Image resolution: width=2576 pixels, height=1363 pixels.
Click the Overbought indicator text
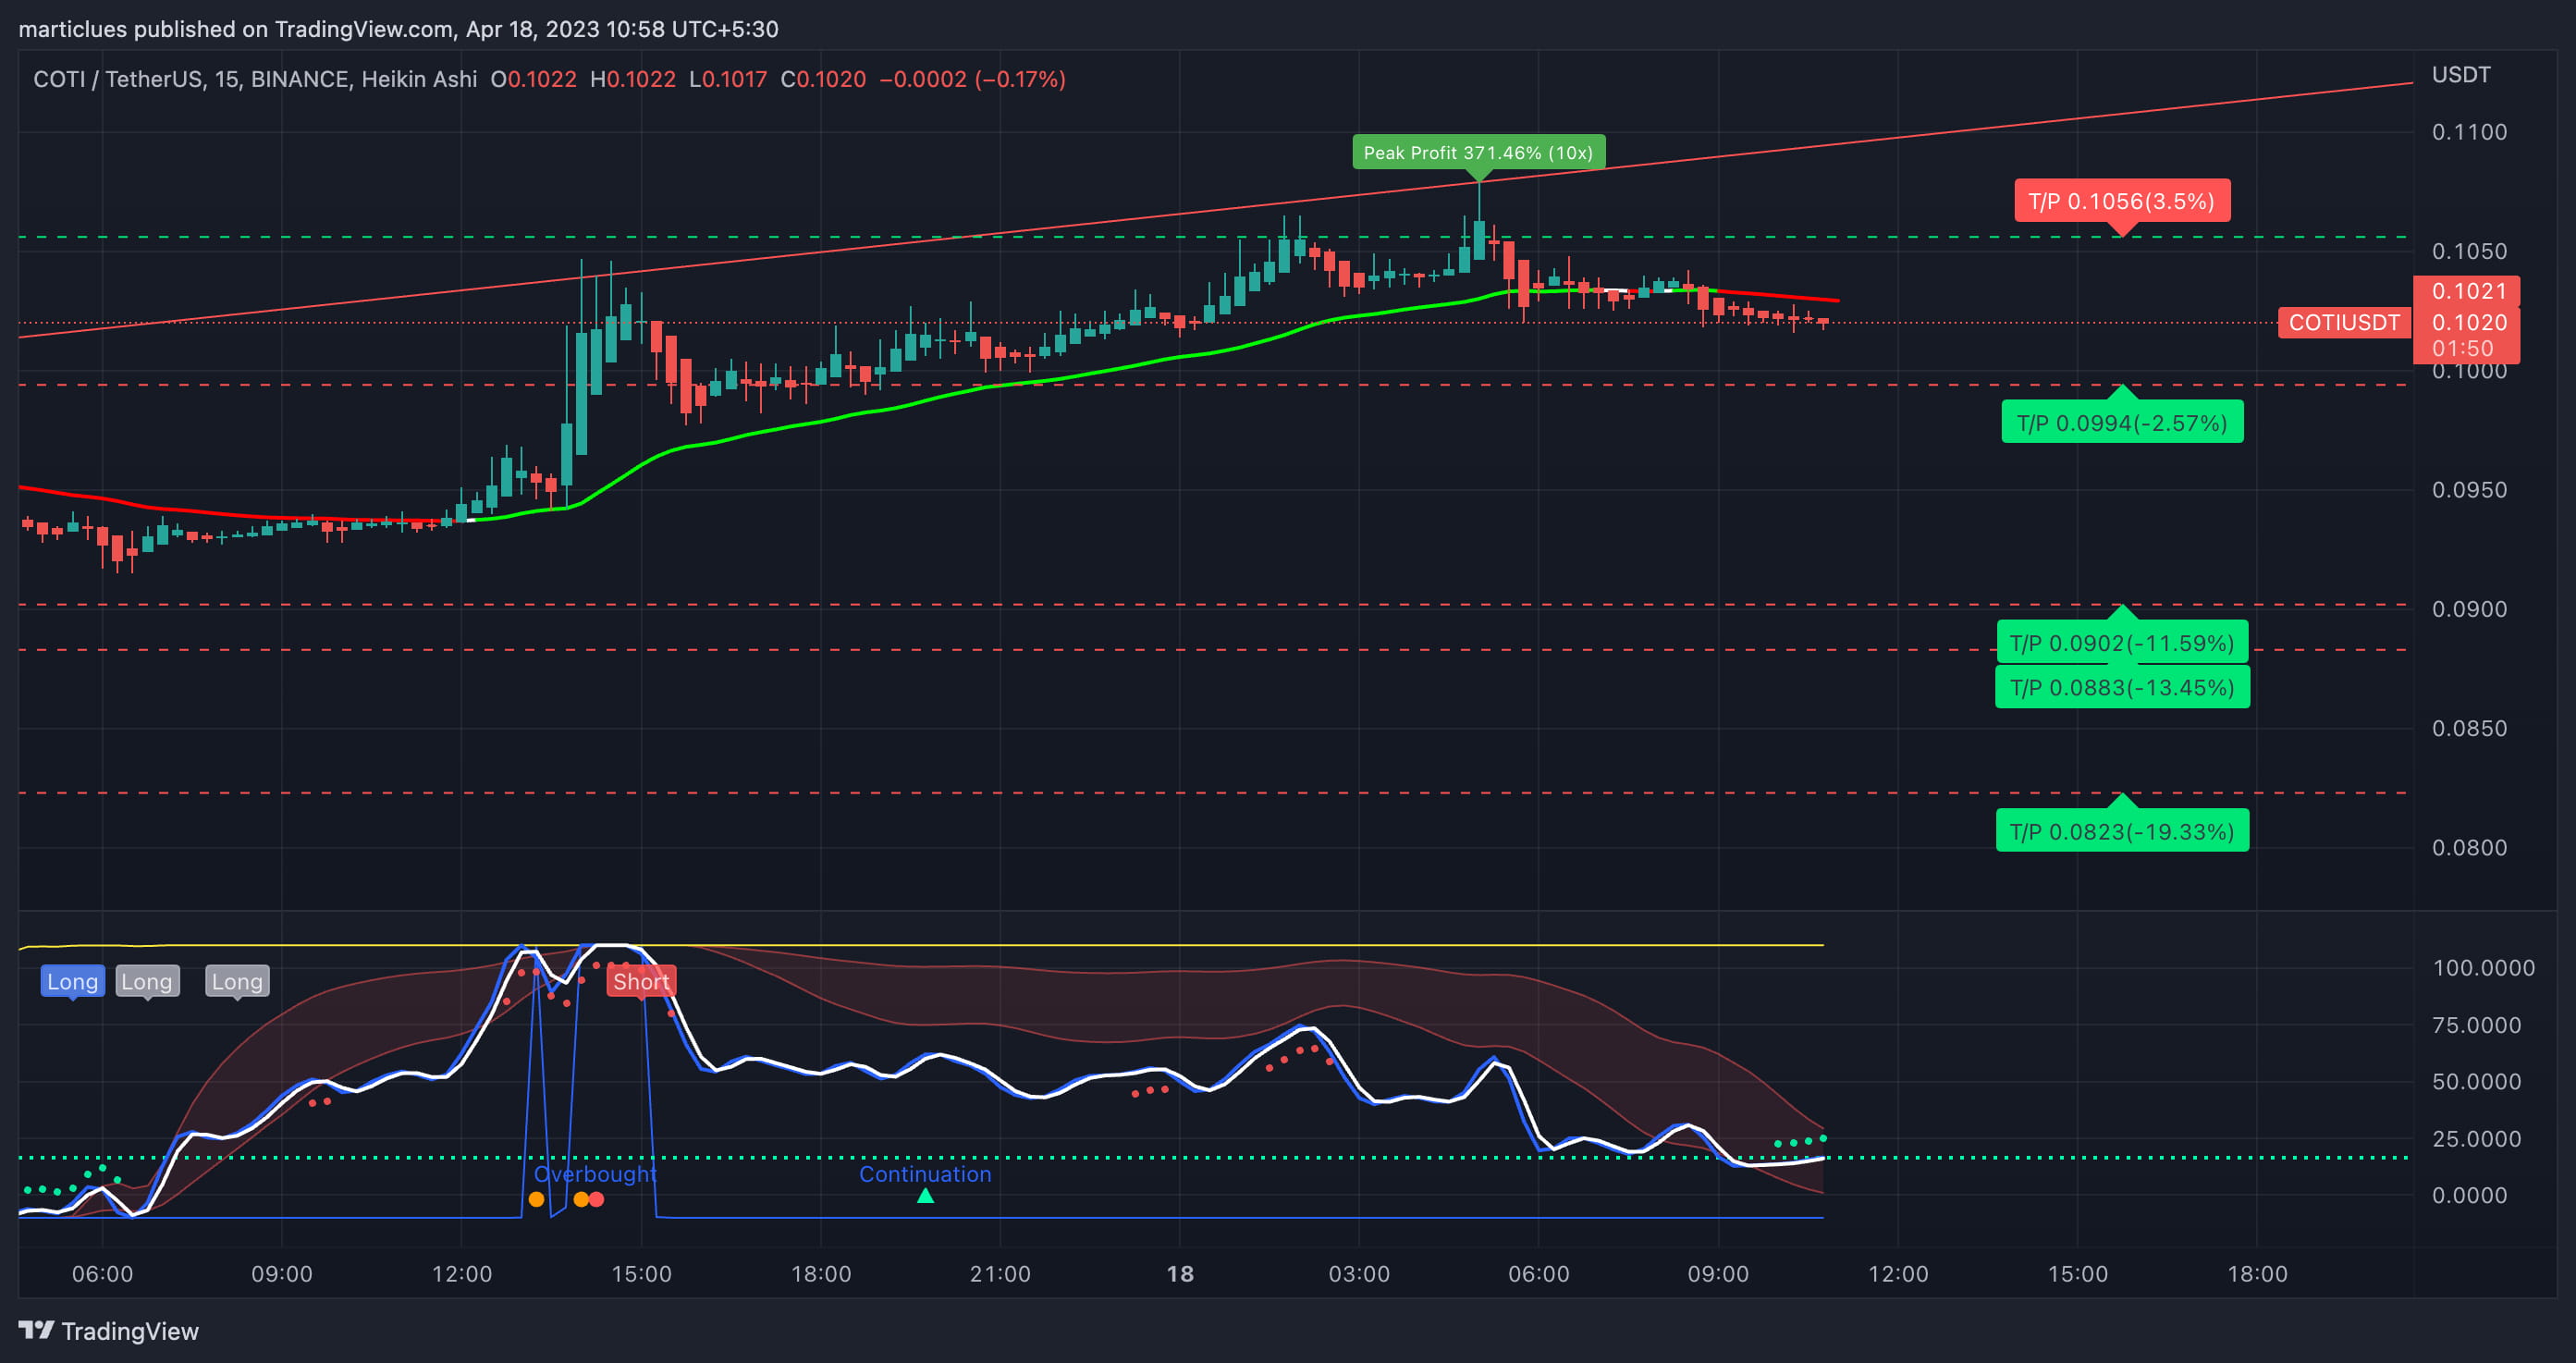(595, 1173)
